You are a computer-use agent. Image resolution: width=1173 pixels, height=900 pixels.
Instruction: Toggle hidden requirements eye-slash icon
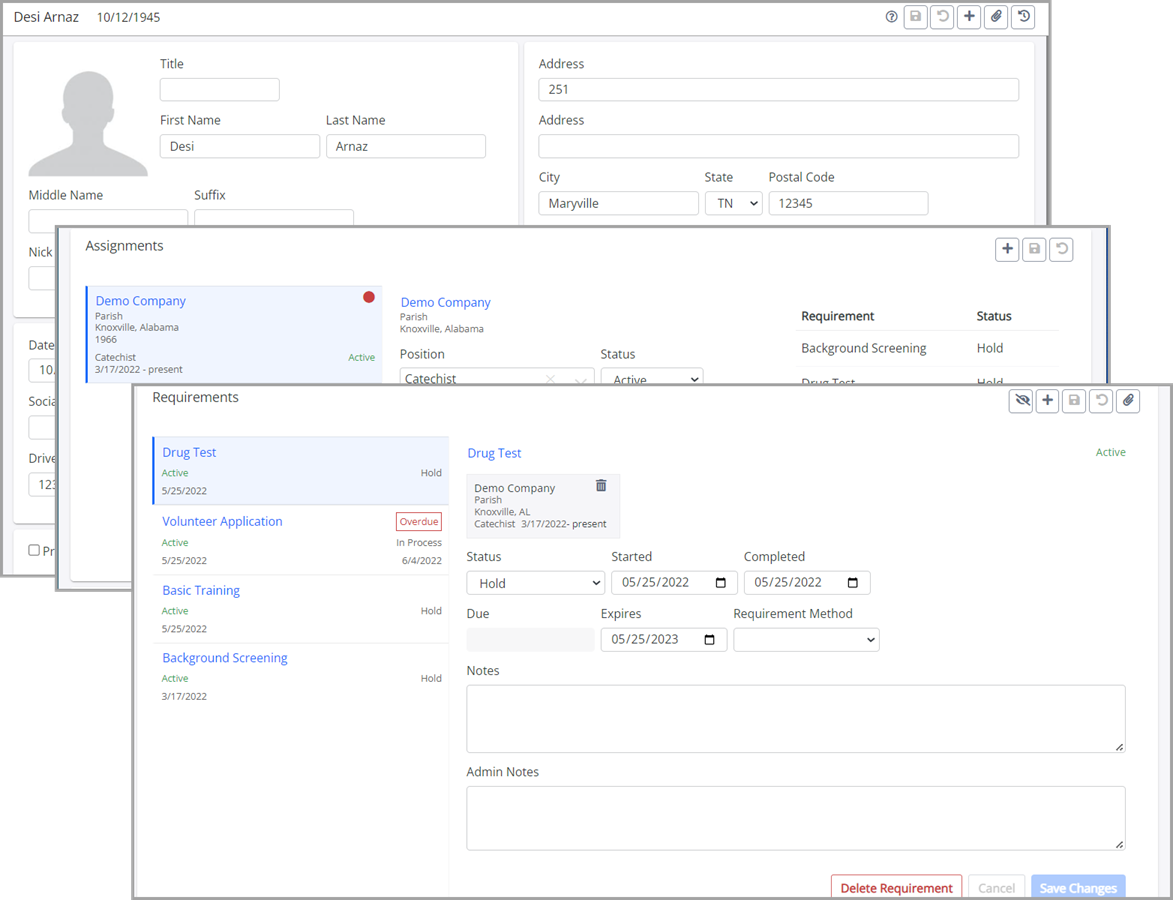pyautogui.click(x=1020, y=401)
